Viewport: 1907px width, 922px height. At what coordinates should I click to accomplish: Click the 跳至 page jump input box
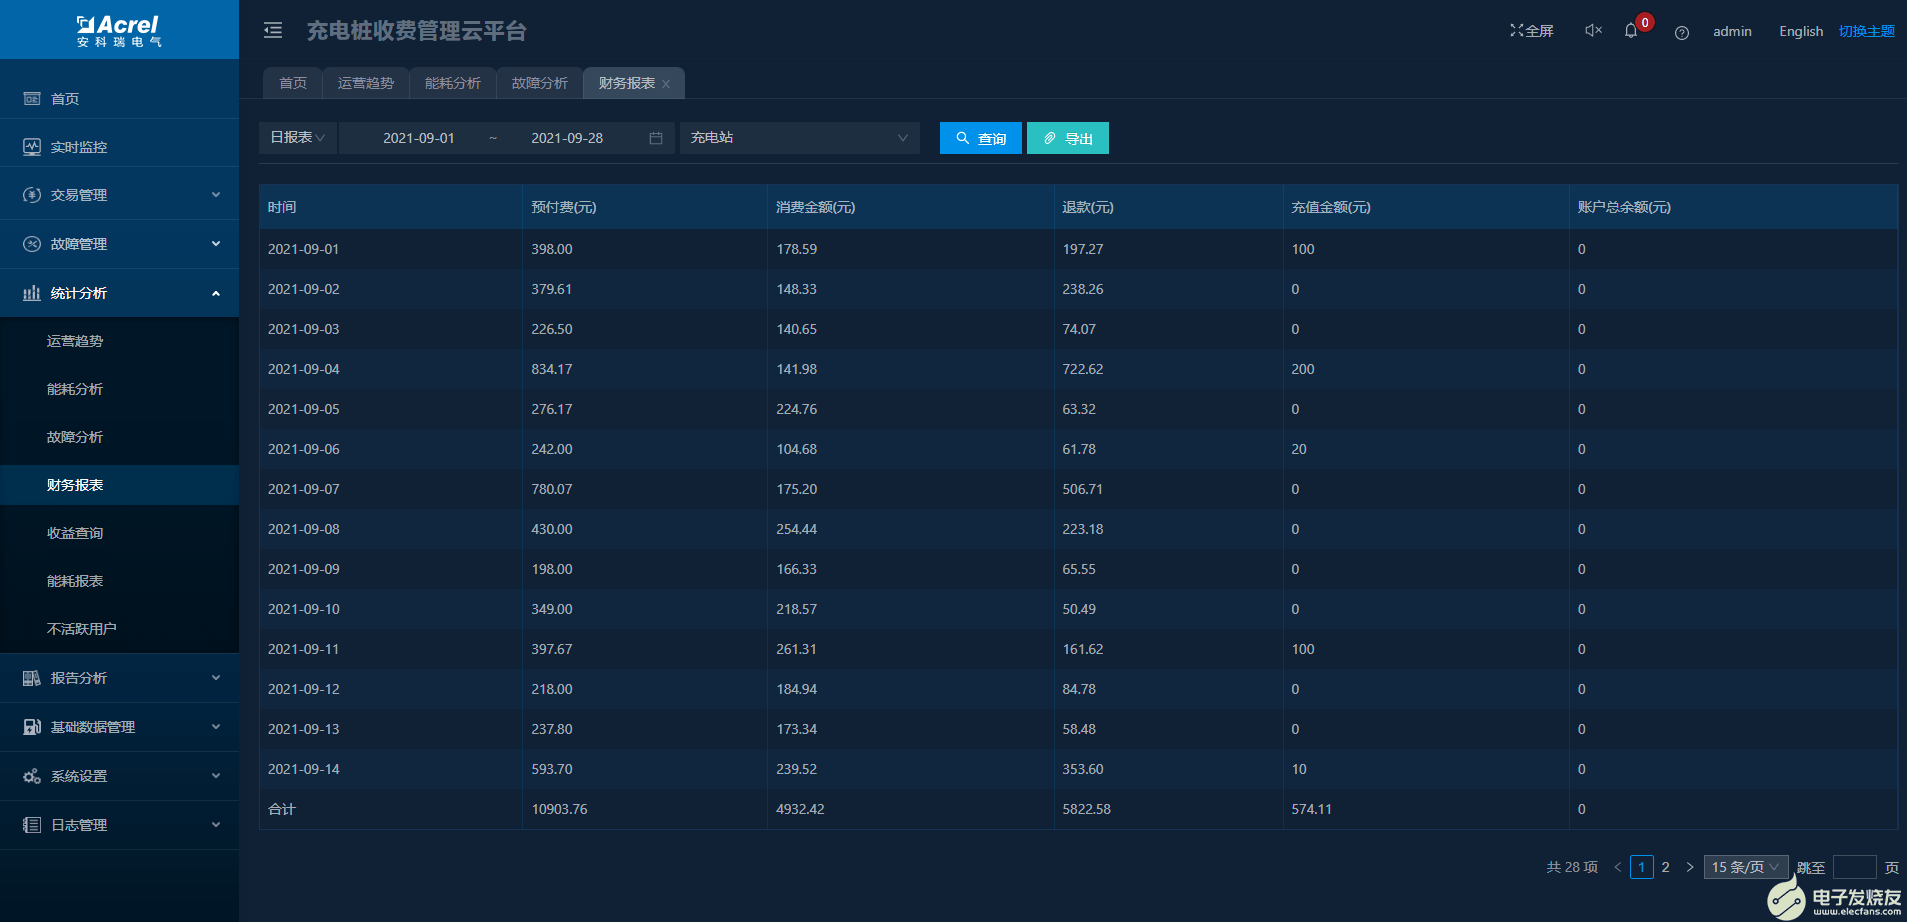[x=1854, y=867]
